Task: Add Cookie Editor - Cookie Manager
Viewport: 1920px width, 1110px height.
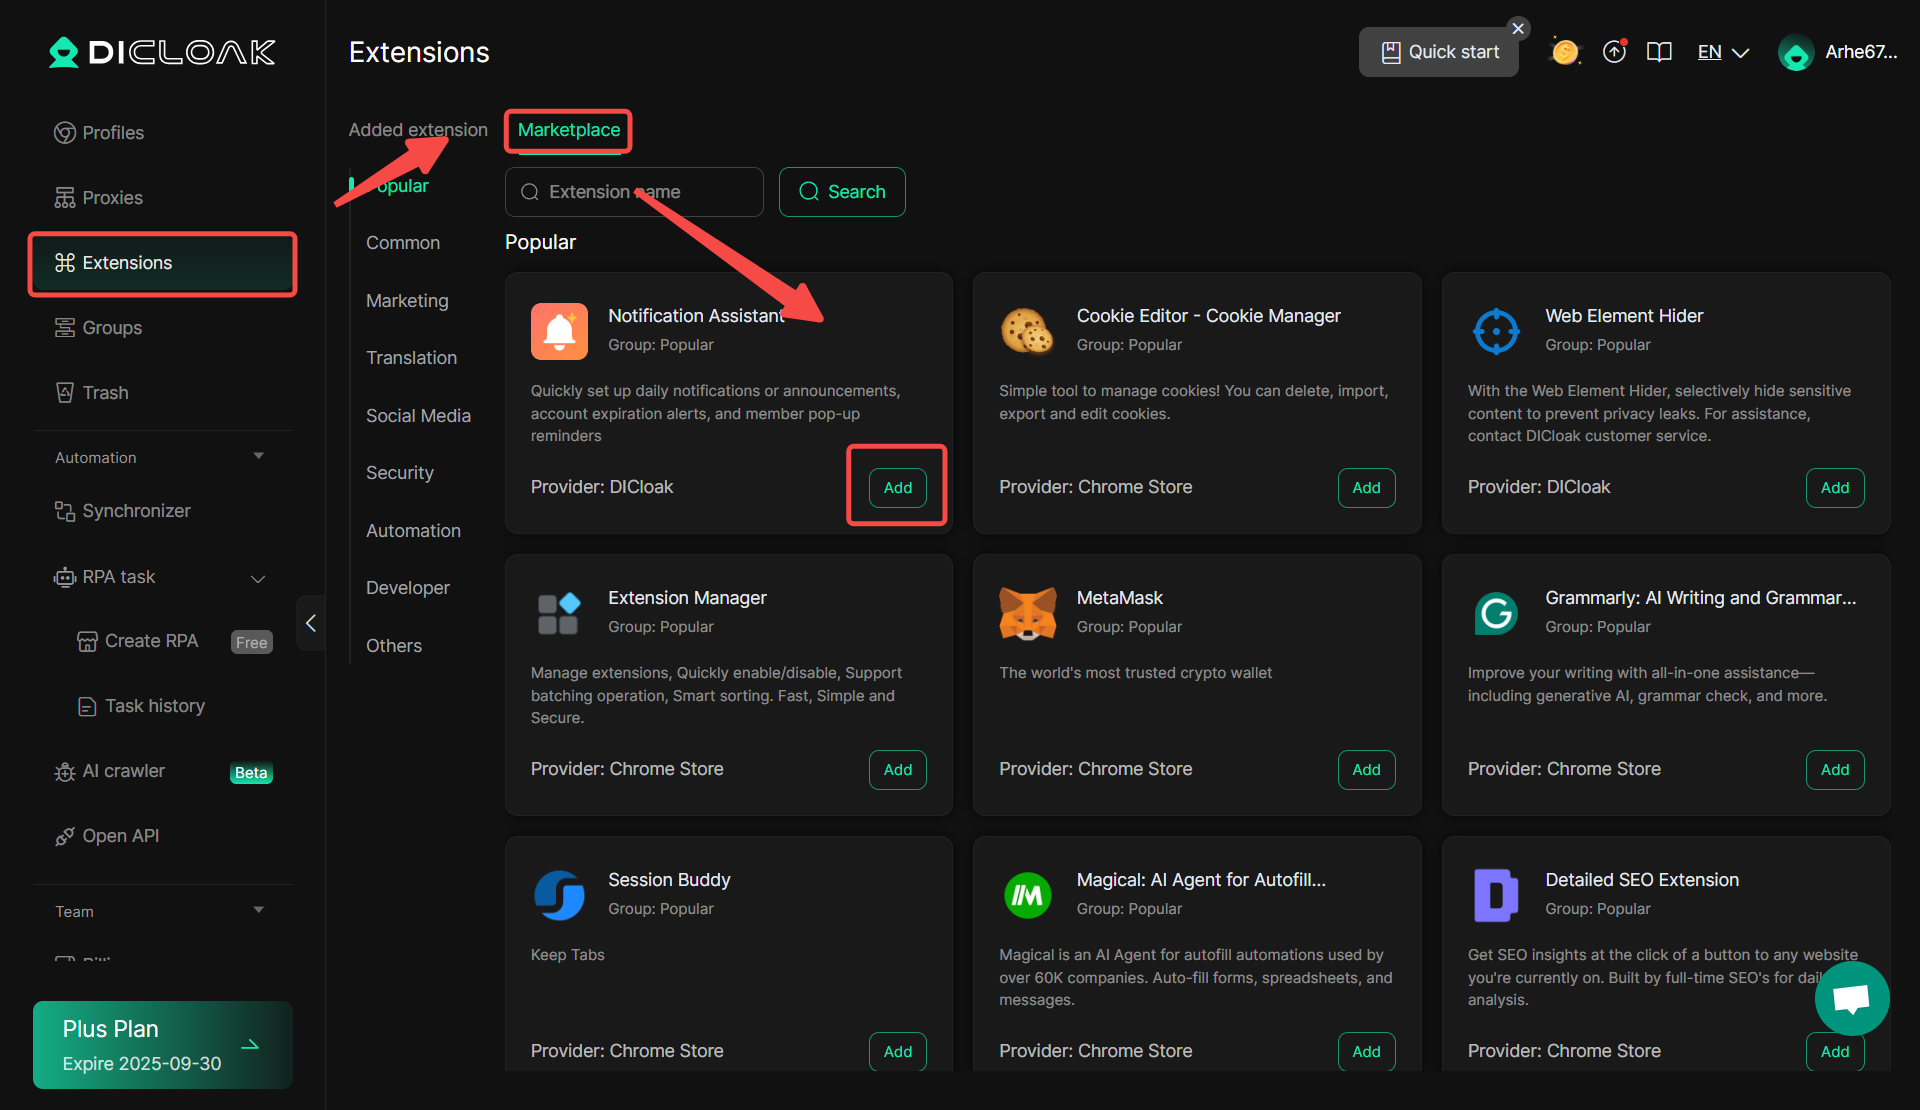Action: tap(1366, 487)
